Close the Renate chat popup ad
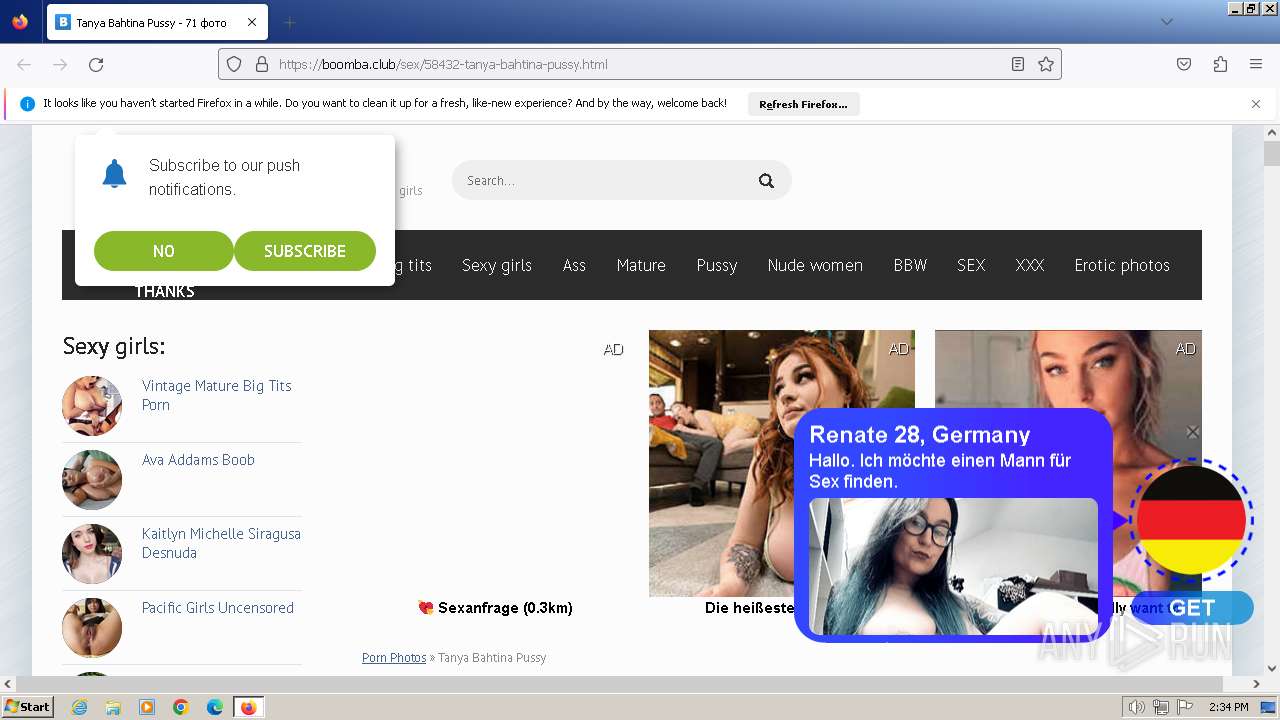 (x=1192, y=432)
